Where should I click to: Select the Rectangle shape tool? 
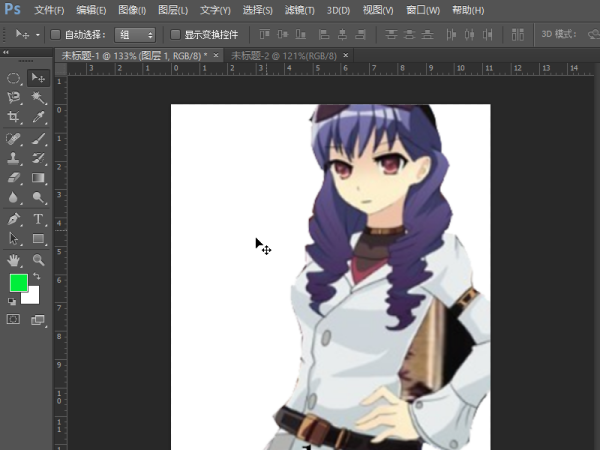coord(38,238)
